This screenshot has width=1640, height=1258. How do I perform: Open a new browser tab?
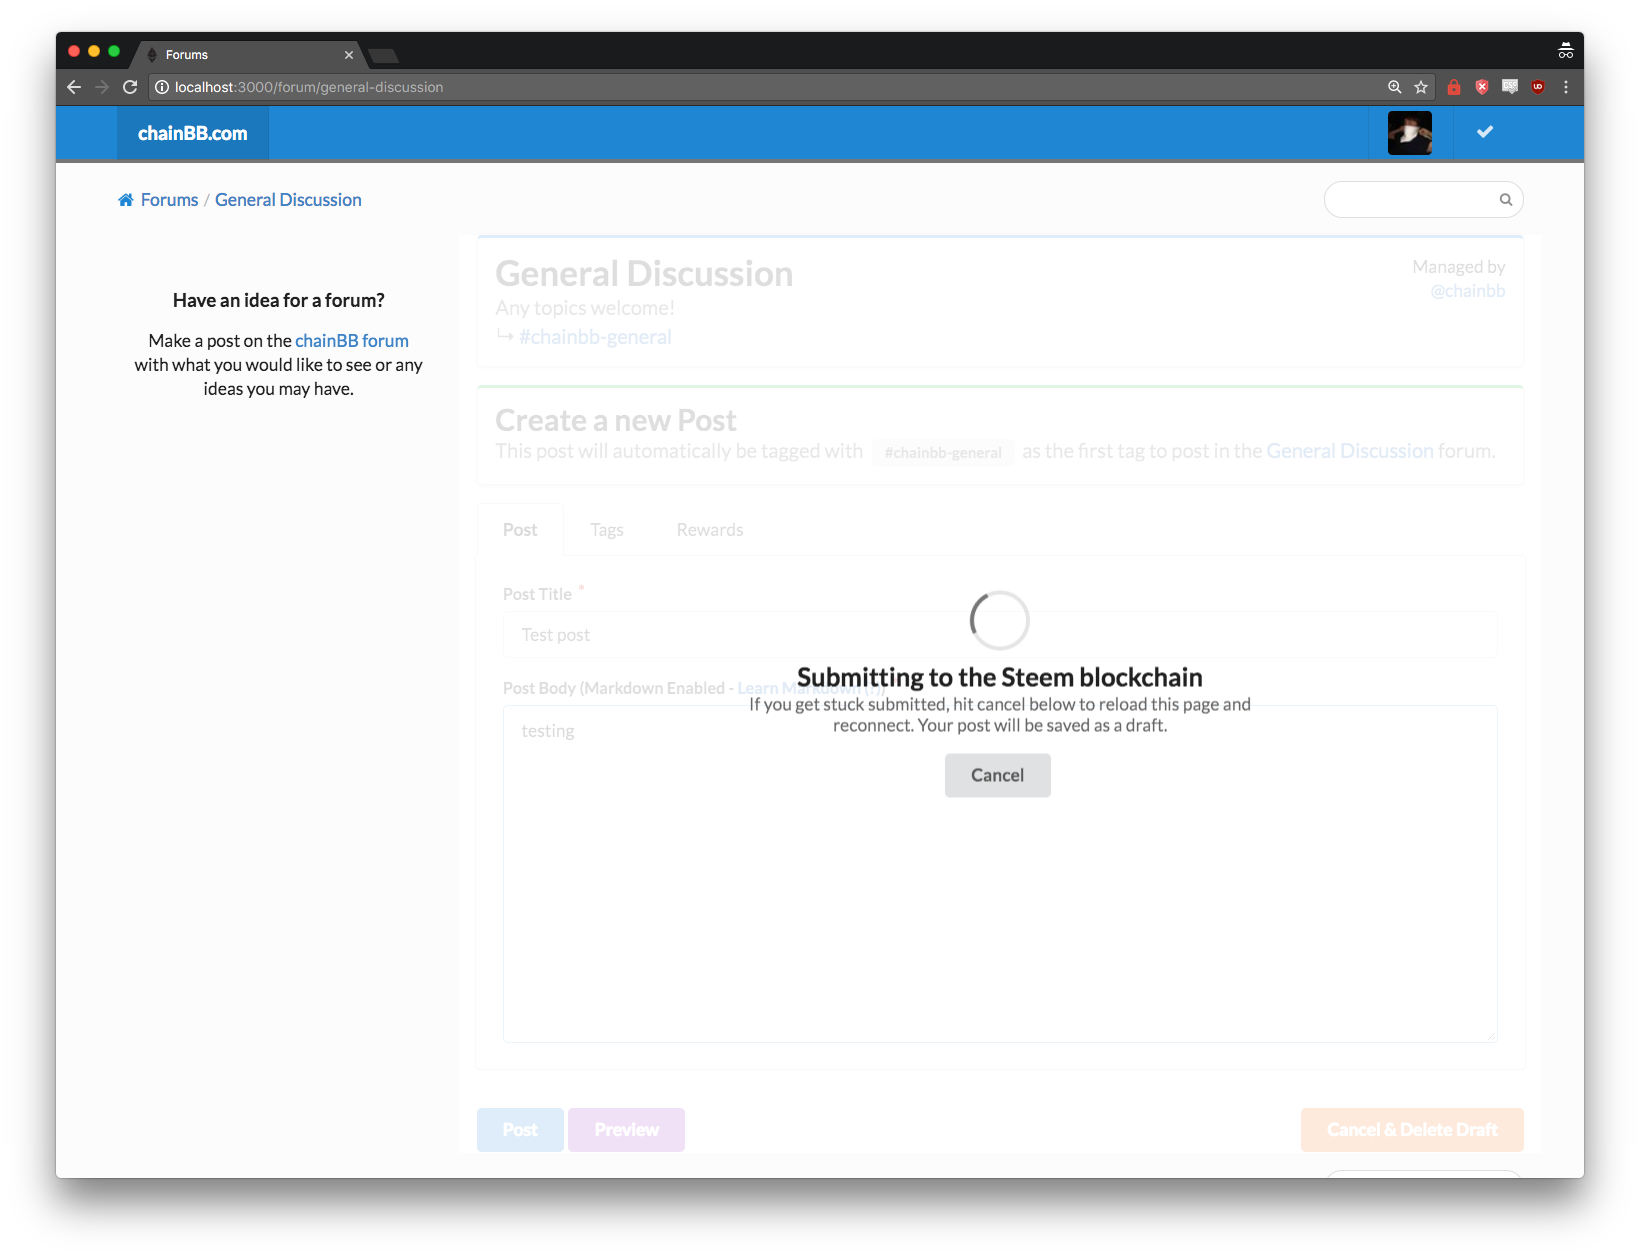384,55
